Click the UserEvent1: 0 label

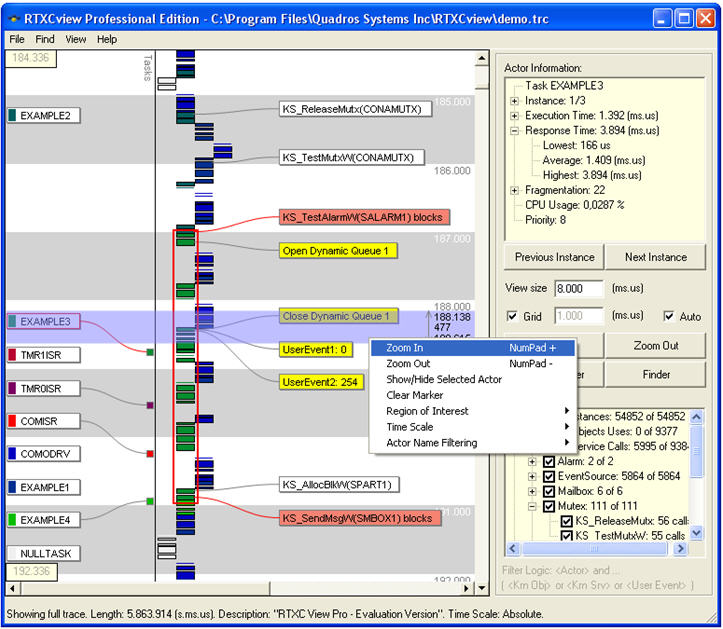(316, 350)
